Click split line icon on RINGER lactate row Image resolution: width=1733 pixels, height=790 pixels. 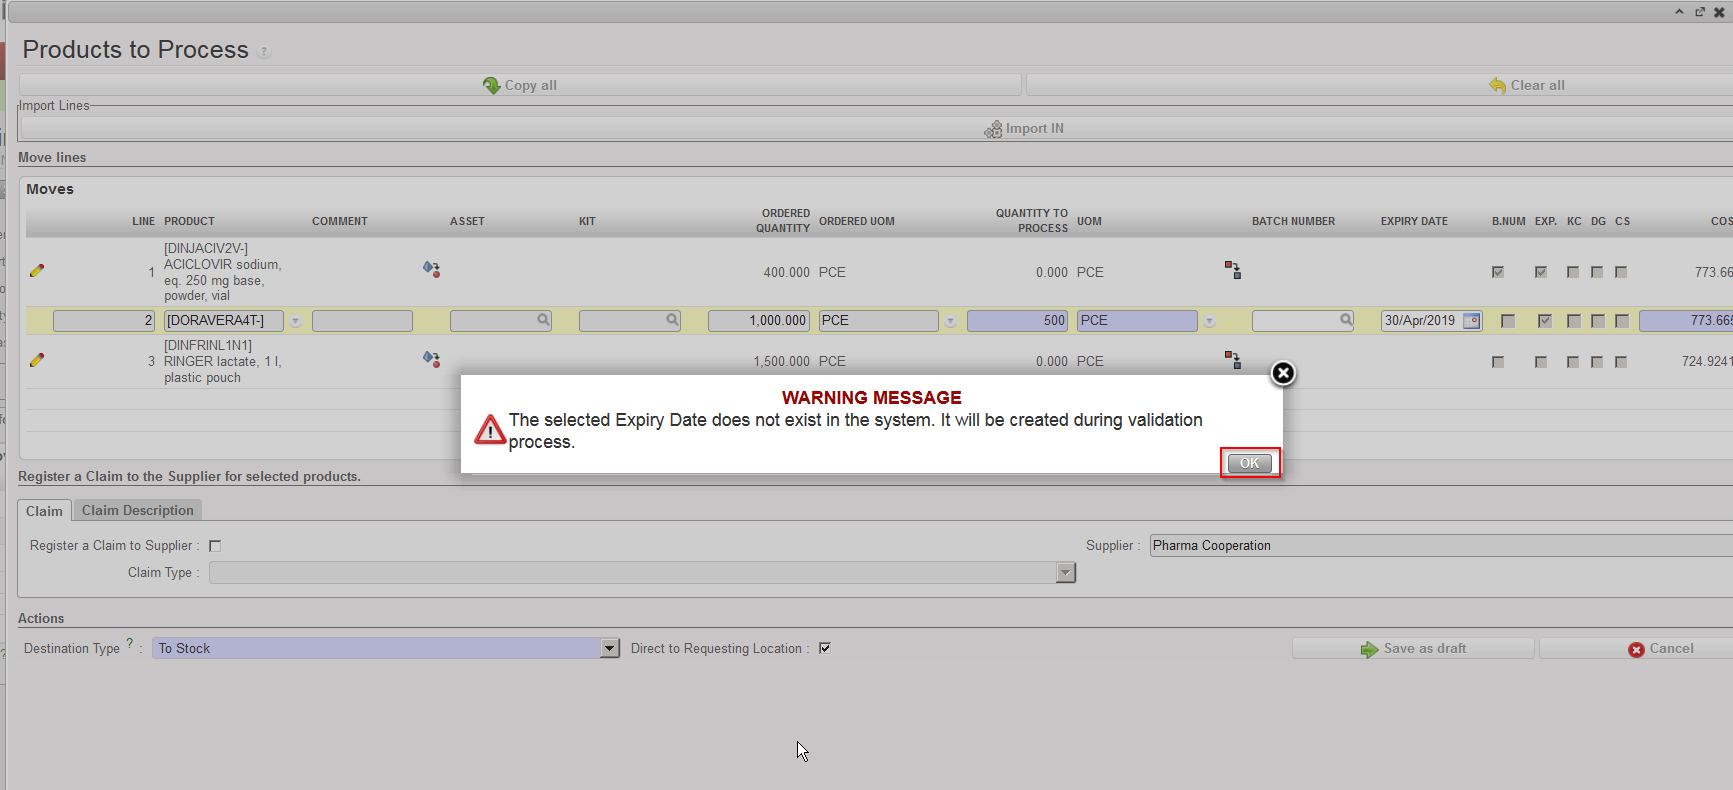point(1233,359)
